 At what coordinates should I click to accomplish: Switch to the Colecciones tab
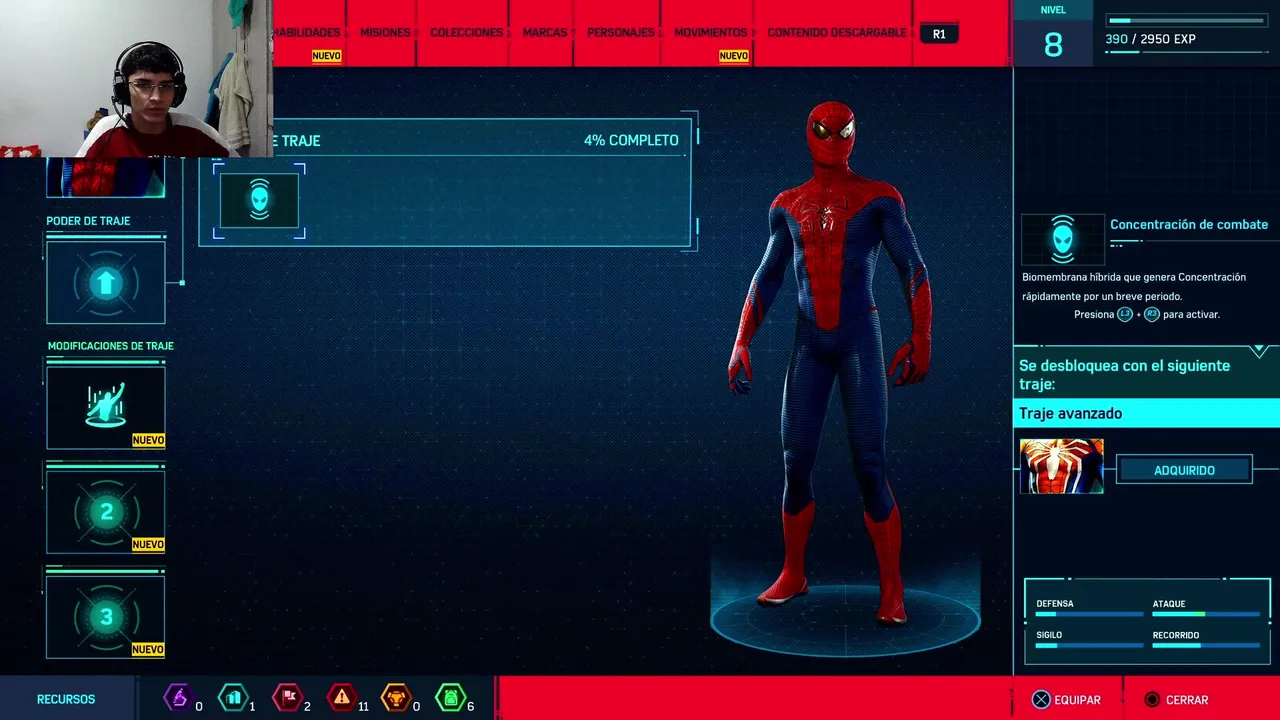point(467,32)
